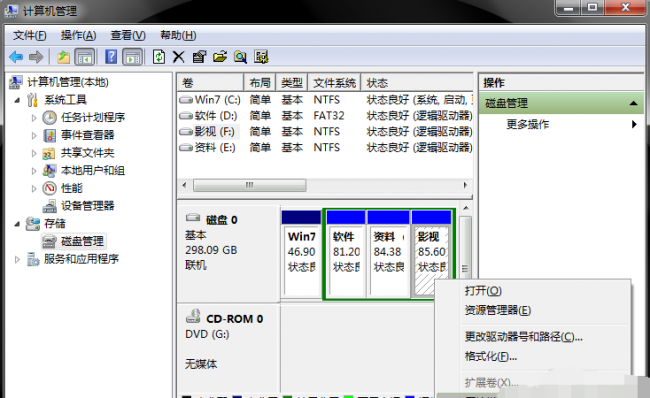Sort by the 类型 column header
The height and width of the screenshot is (398, 650).
click(x=291, y=83)
